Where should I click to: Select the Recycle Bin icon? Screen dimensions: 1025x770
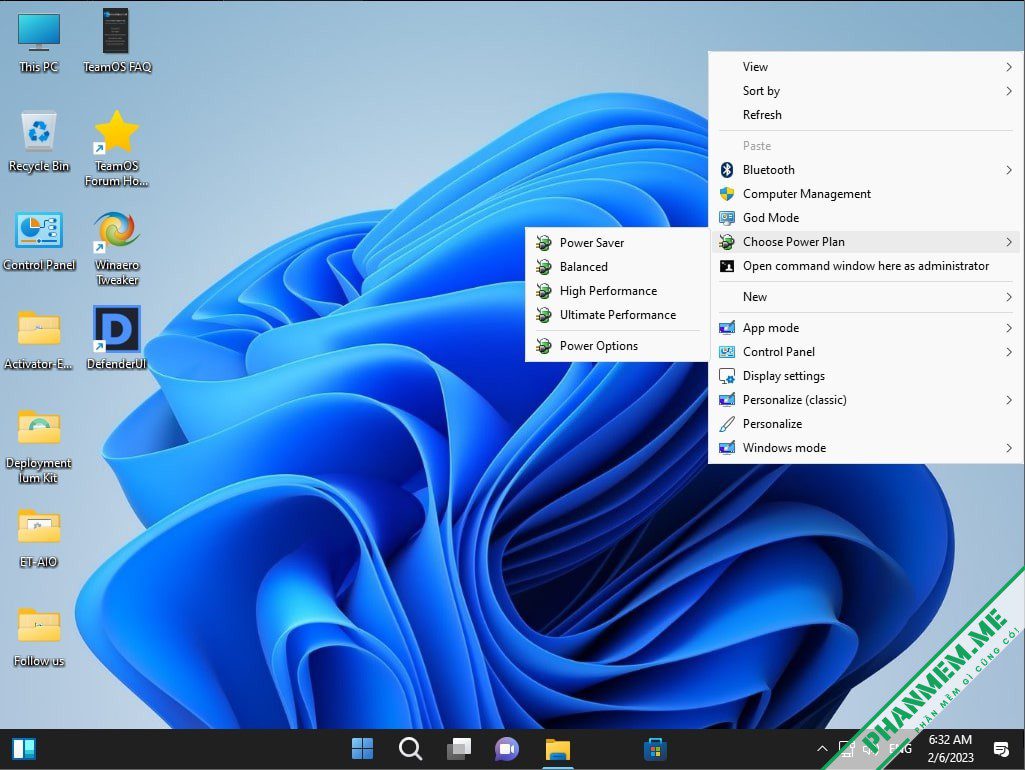pyautogui.click(x=39, y=141)
